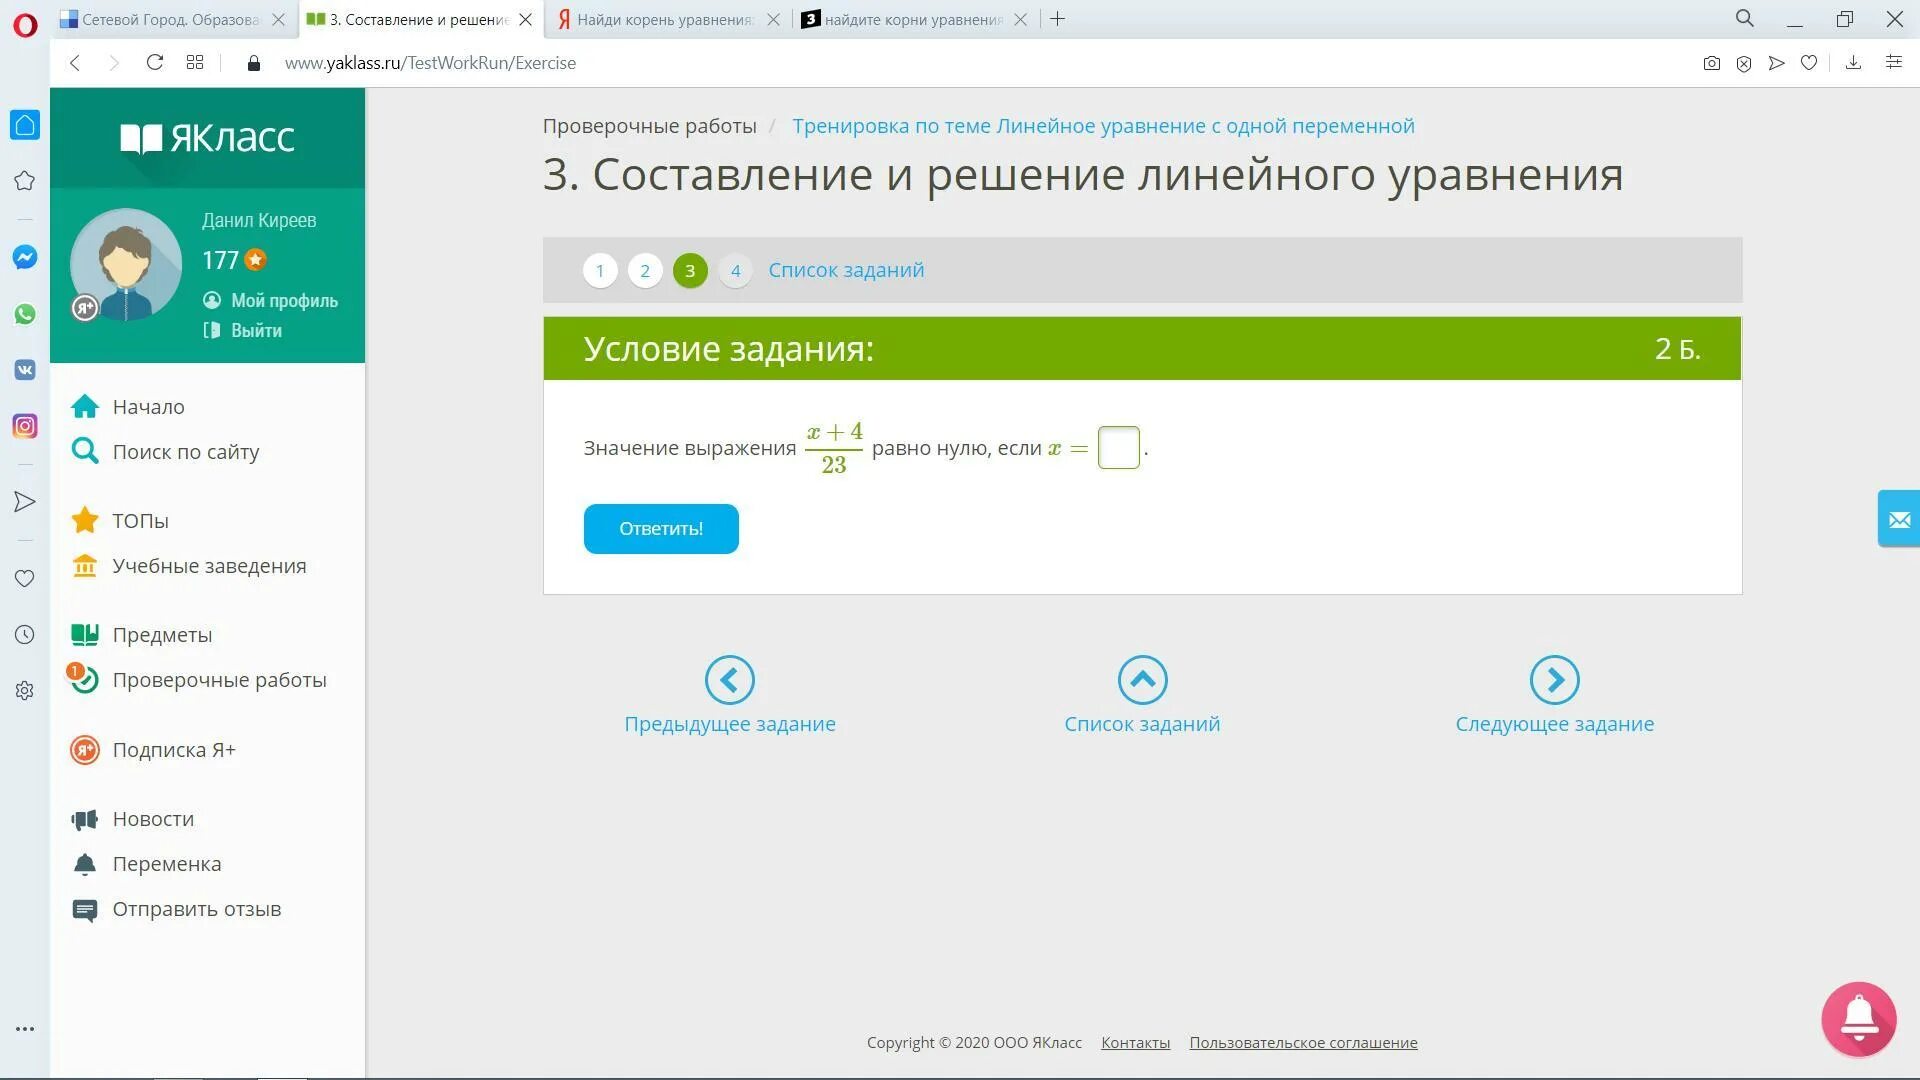Open VK from the Opera sidebar
The height and width of the screenshot is (1080, 1920).
25,370
